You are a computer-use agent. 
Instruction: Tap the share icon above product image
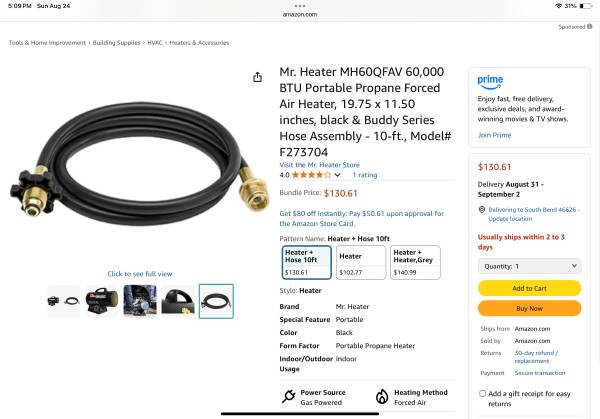(x=258, y=77)
